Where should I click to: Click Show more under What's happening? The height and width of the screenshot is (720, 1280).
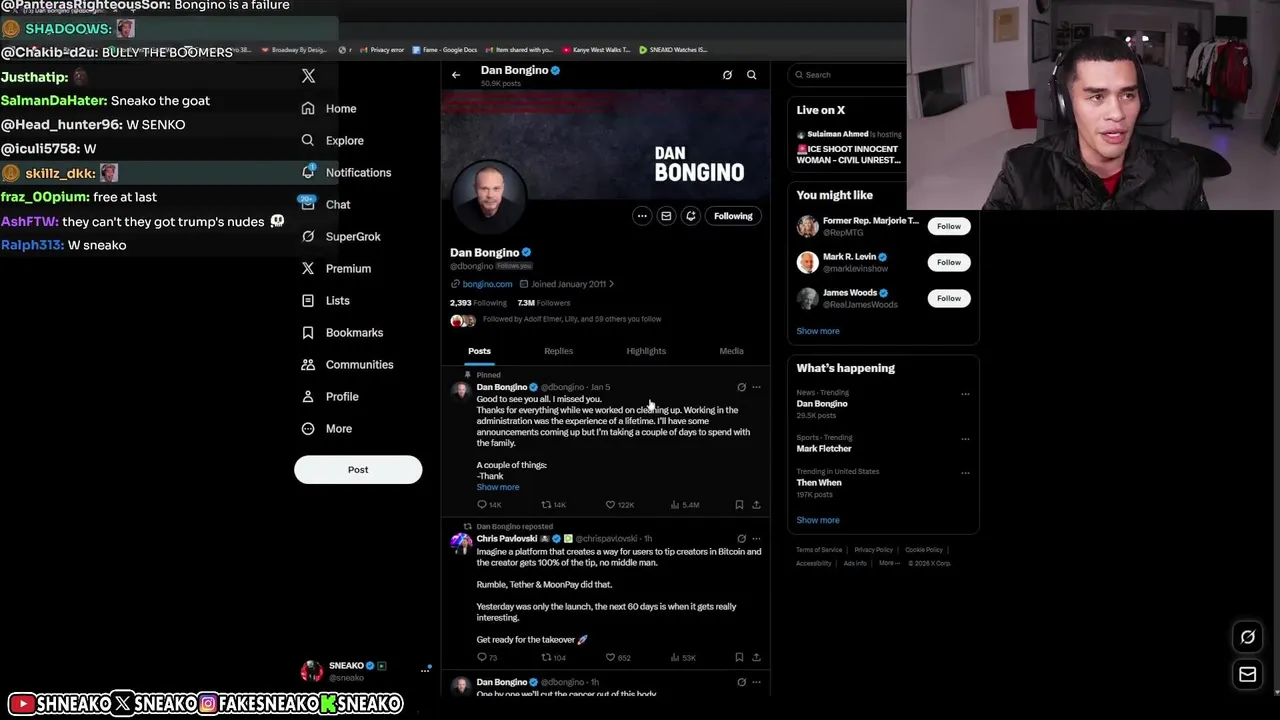click(818, 520)
